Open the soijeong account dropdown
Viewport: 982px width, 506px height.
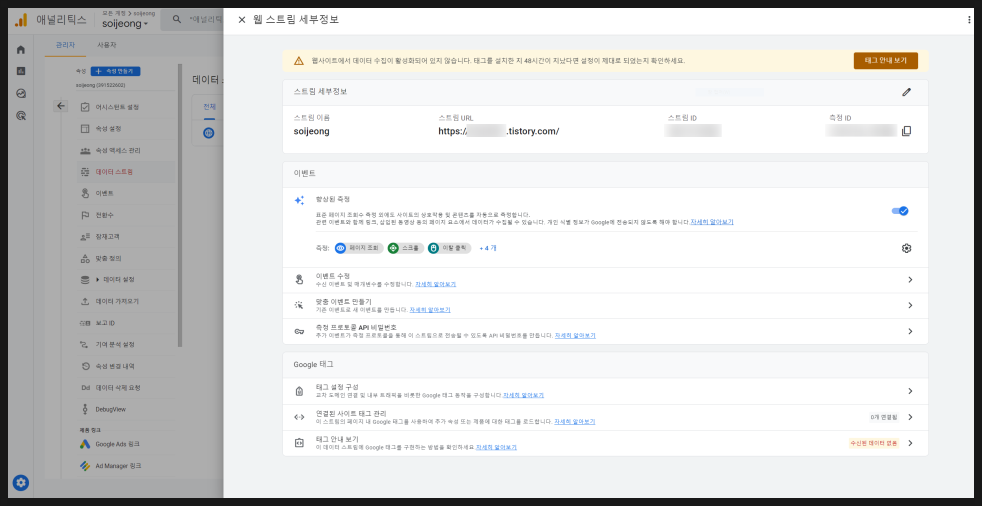(125, 24)
